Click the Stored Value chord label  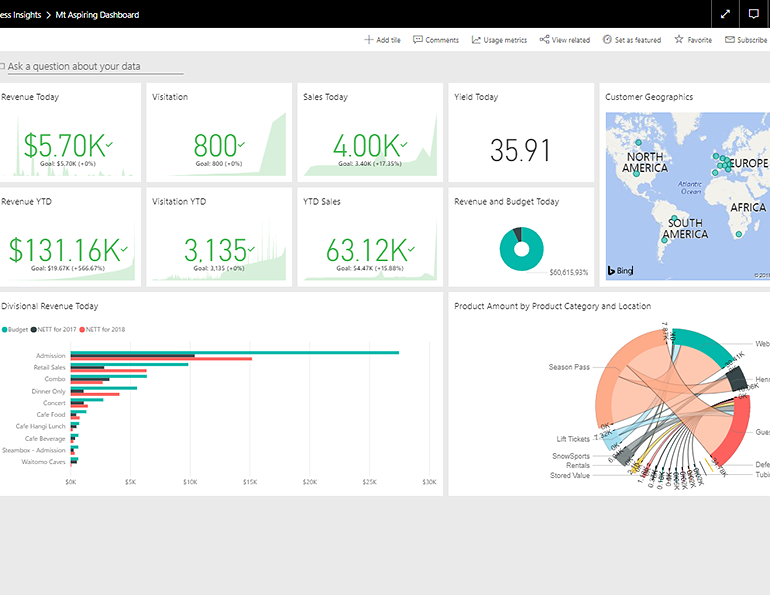point(570,475)
